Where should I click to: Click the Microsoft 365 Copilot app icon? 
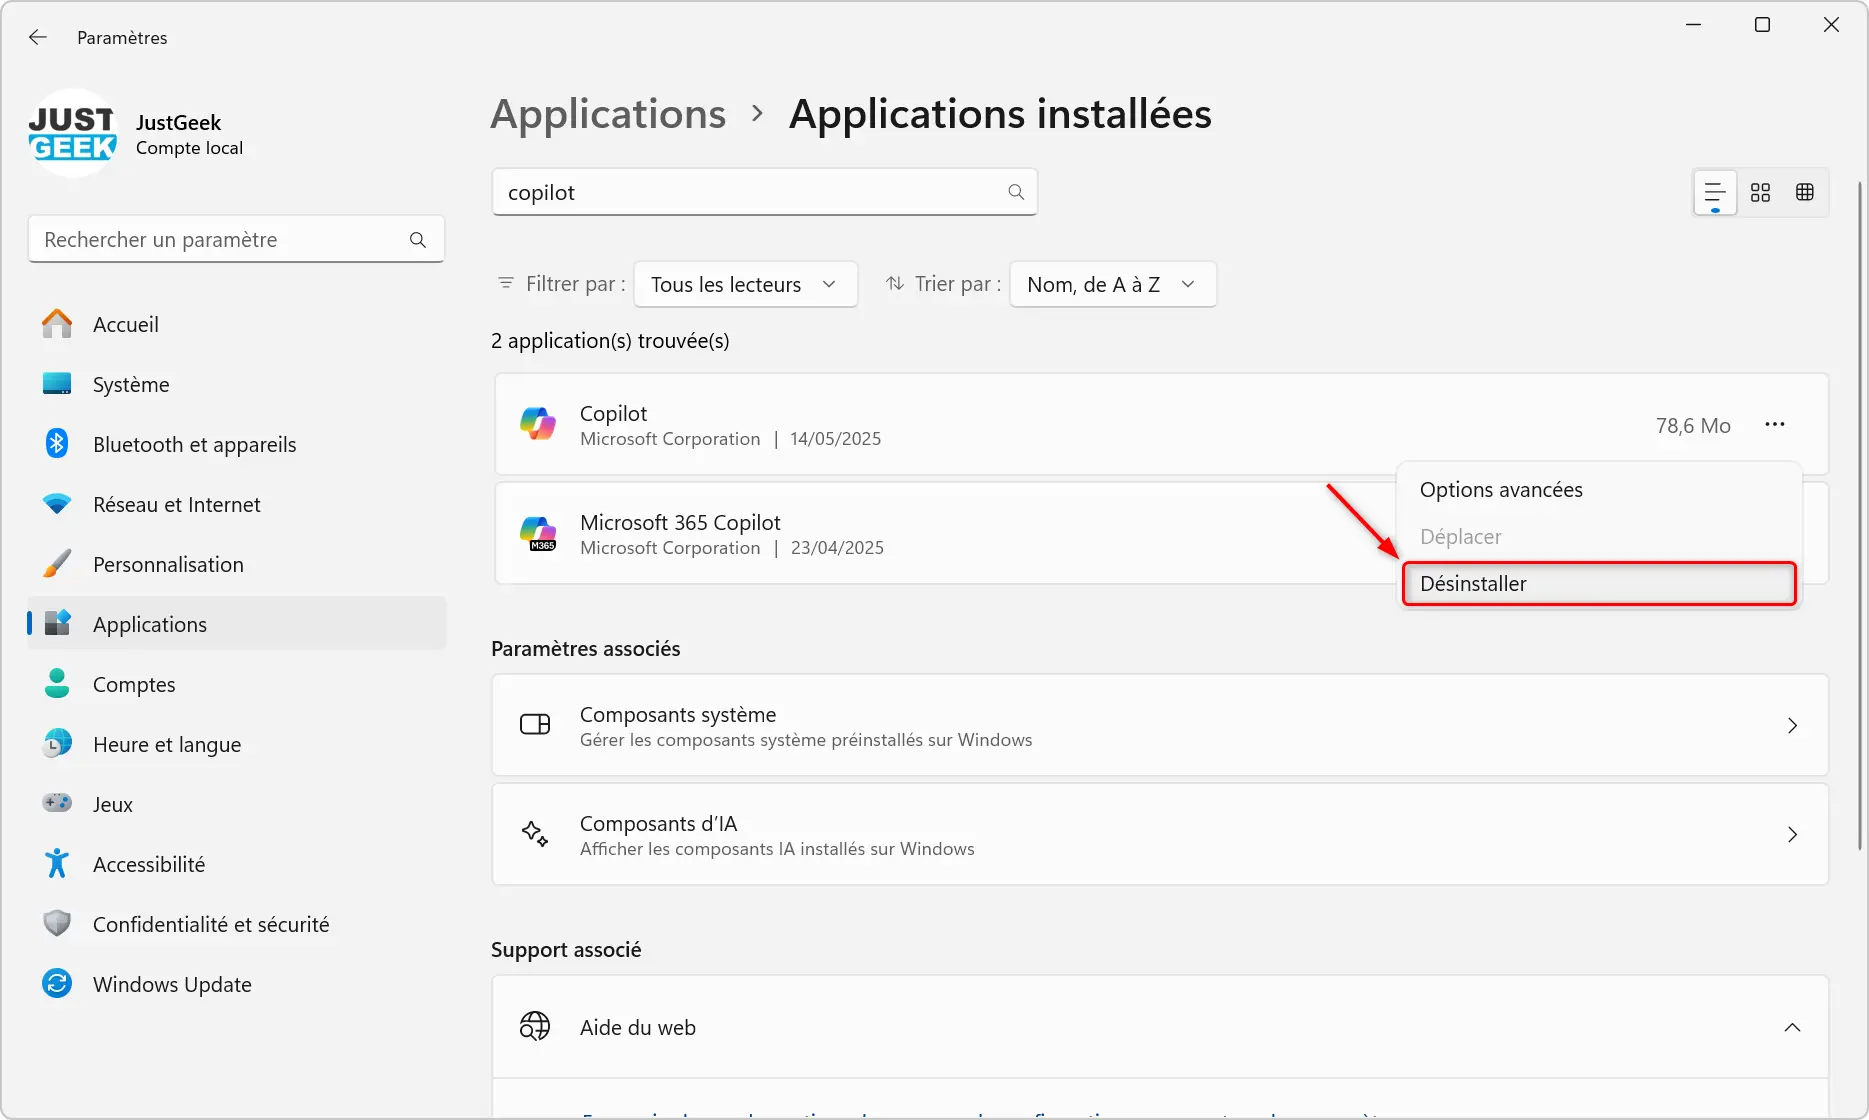(x=538, y=533)
